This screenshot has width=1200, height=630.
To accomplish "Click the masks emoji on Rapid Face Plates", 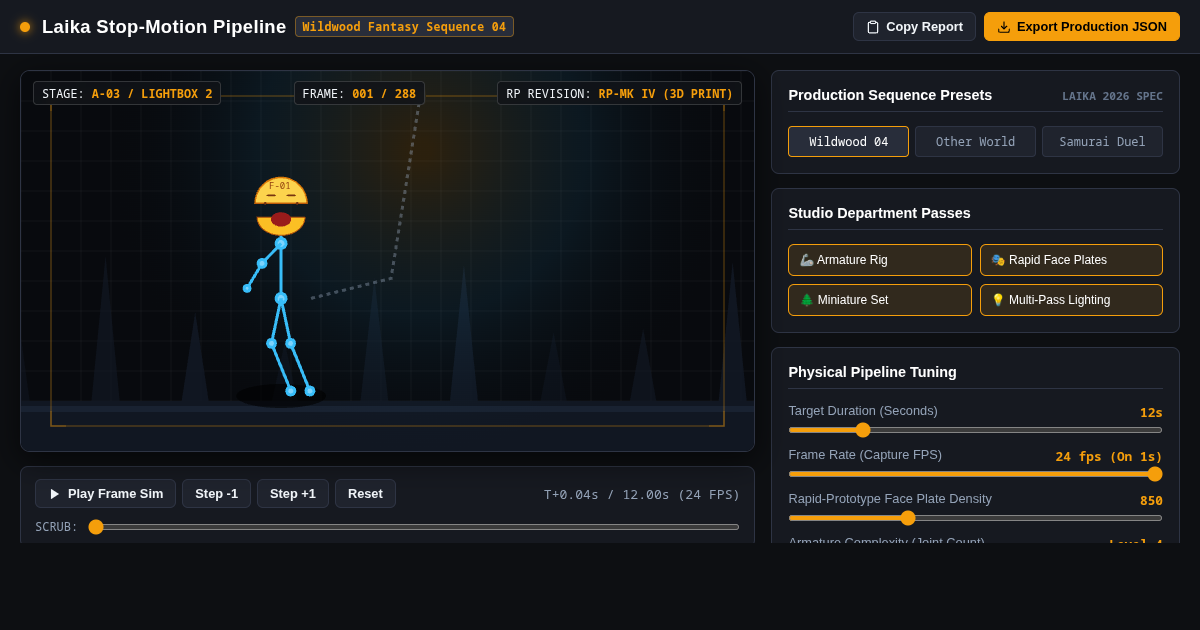I will pyautogui.click(x=998, y=260).
